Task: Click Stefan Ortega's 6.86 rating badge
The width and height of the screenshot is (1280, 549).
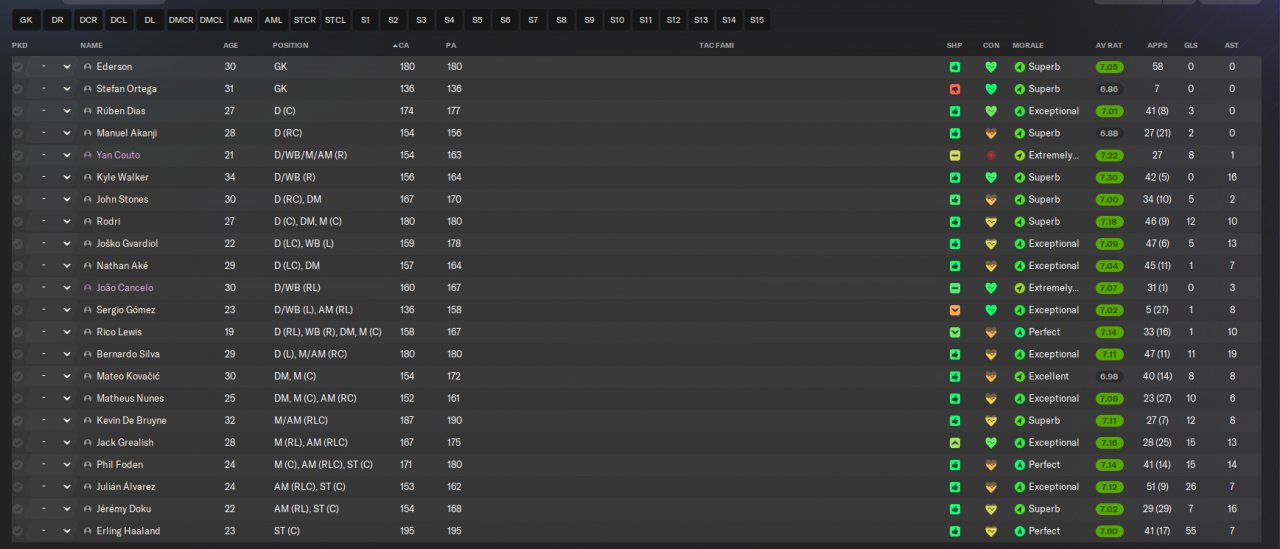Action: click(1109, 89)
